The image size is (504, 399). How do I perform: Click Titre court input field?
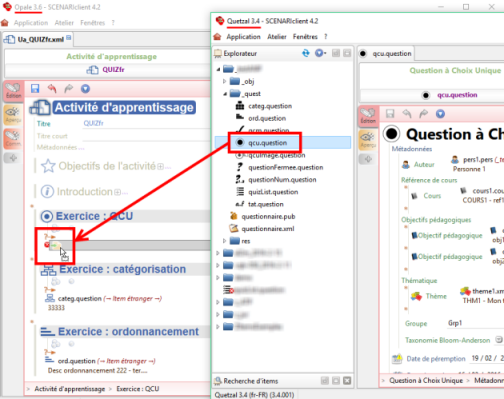(x=147, y=136)
